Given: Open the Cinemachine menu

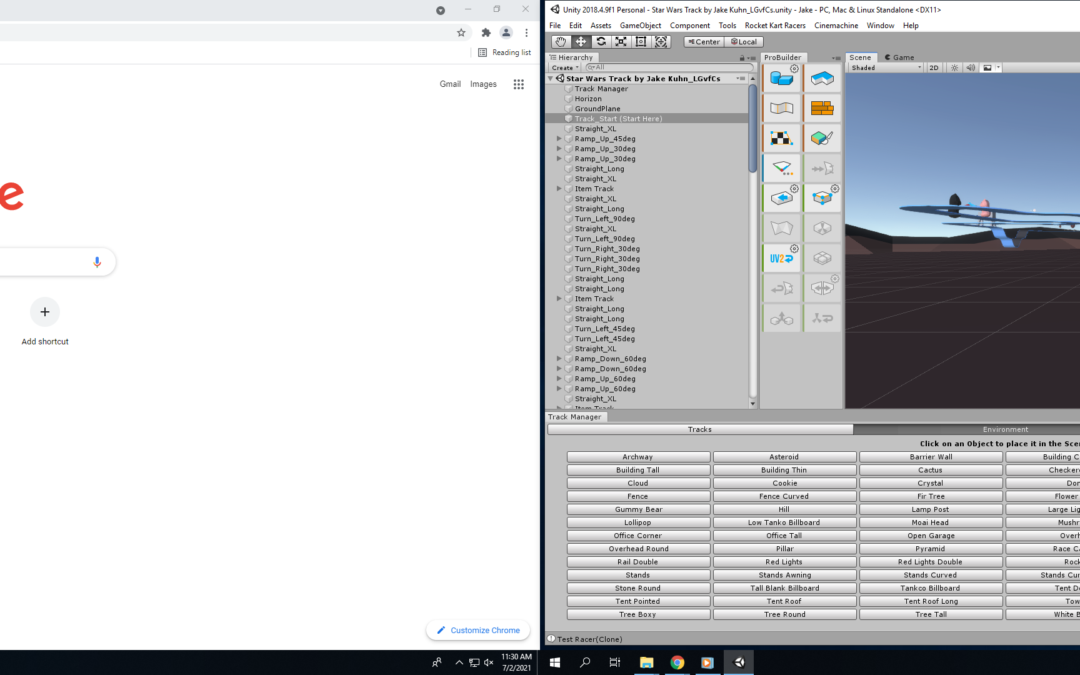Looking at the screenshot, I should [836, 25].
